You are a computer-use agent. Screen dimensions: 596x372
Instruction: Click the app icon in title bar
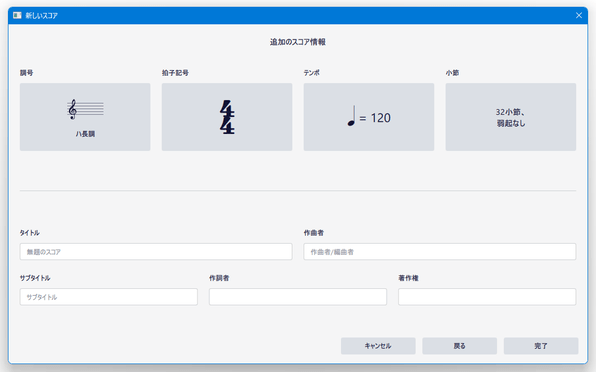pos(17,15)
